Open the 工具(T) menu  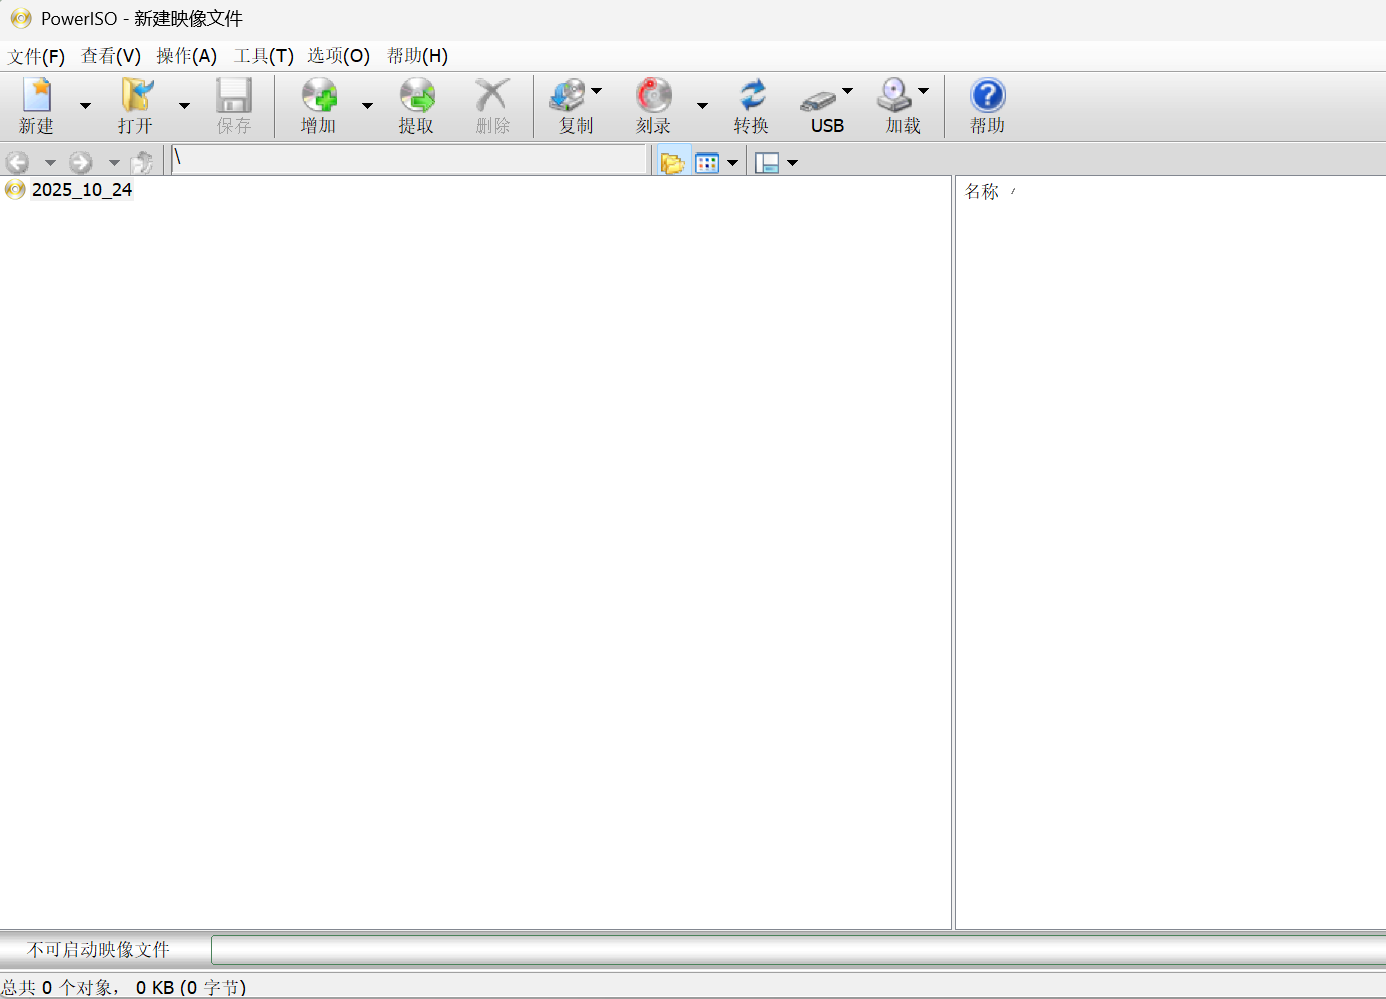pyautogui.click(x=262, y=56)
